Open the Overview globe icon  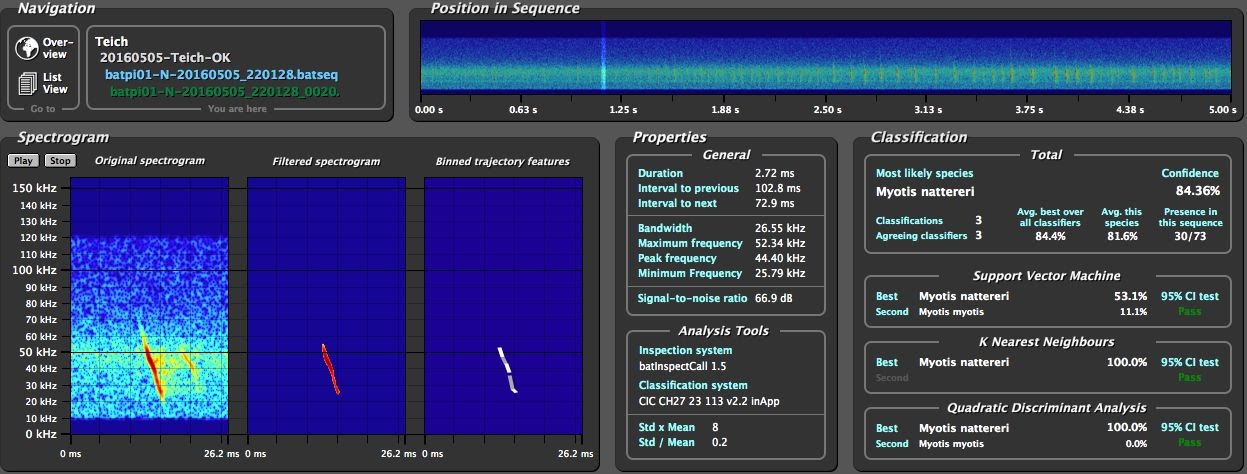pos(27,47)
